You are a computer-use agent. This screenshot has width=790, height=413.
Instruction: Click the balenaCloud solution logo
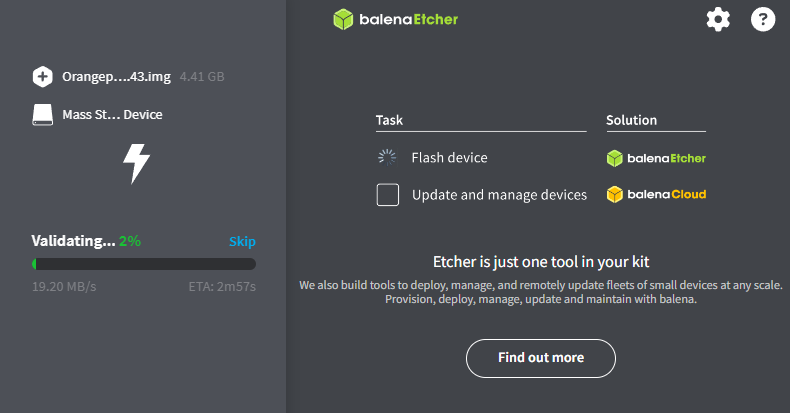pos(656,194)
